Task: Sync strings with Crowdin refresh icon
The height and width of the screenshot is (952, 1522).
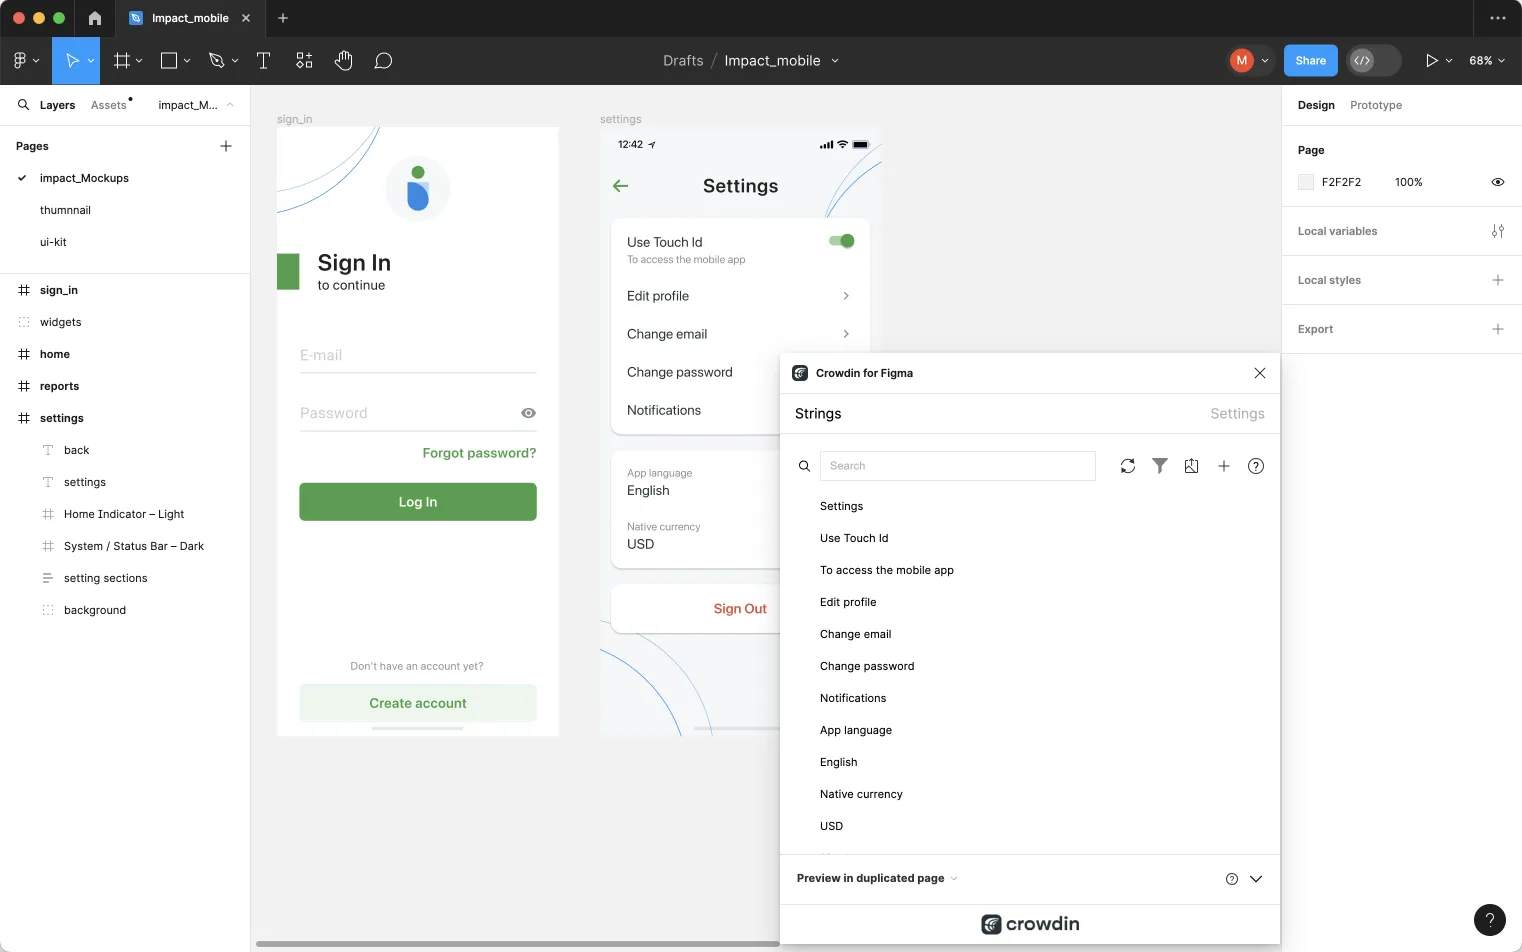Action: pos(1128,466)
